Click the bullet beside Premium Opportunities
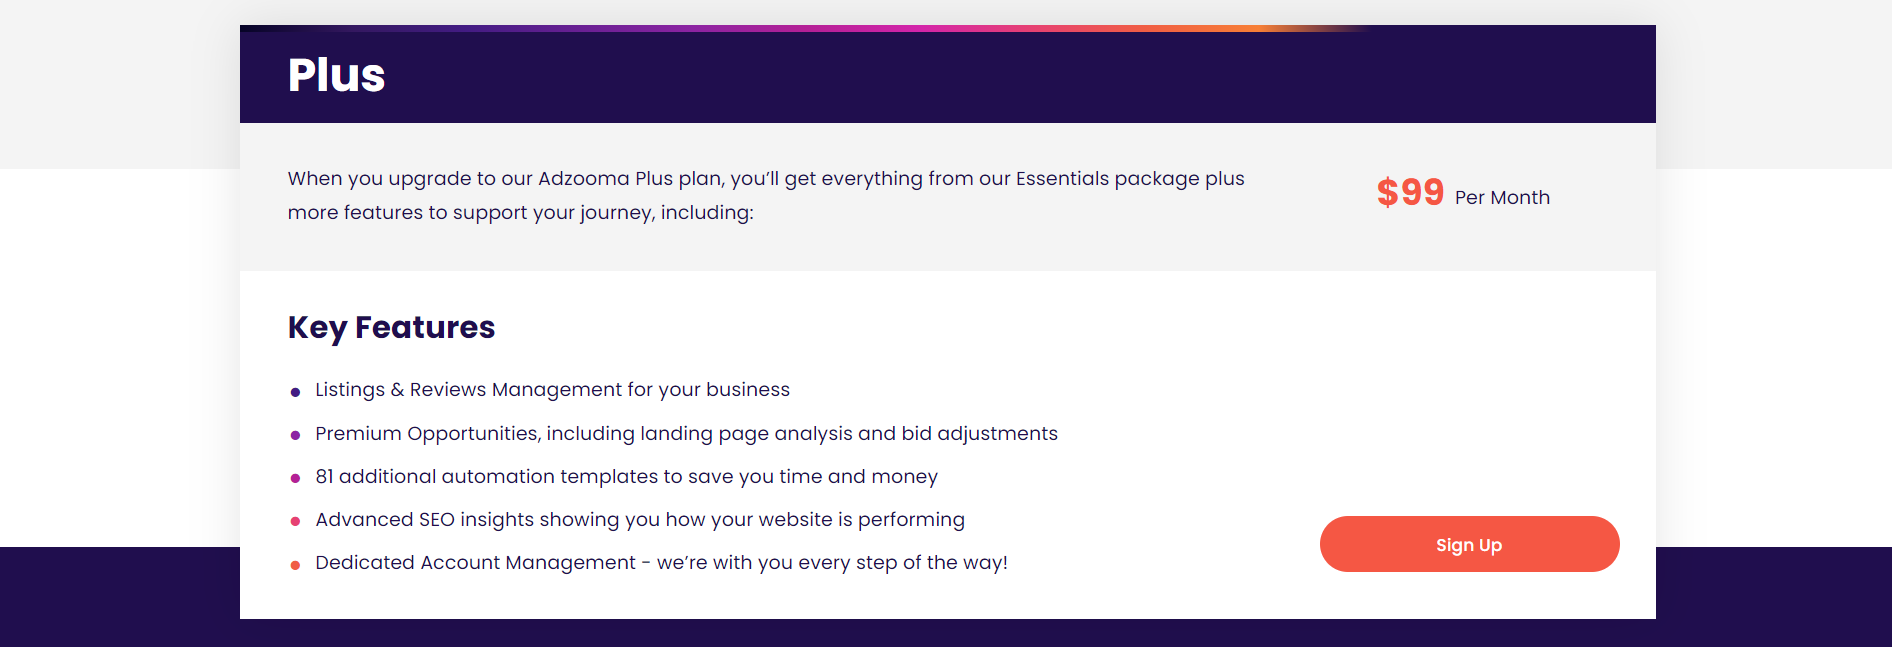Screen dimensions: 1892x647 tap(295, 435)
